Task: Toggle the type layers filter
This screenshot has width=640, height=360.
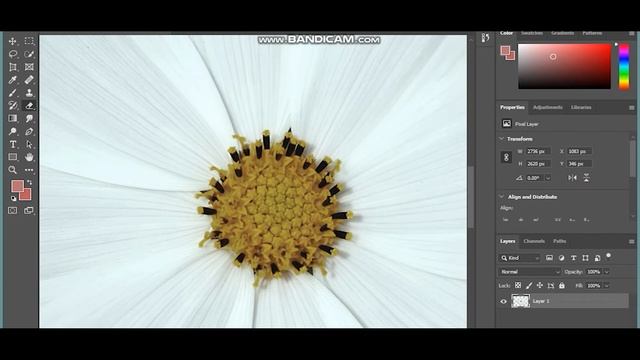Action: pos(573,258)
